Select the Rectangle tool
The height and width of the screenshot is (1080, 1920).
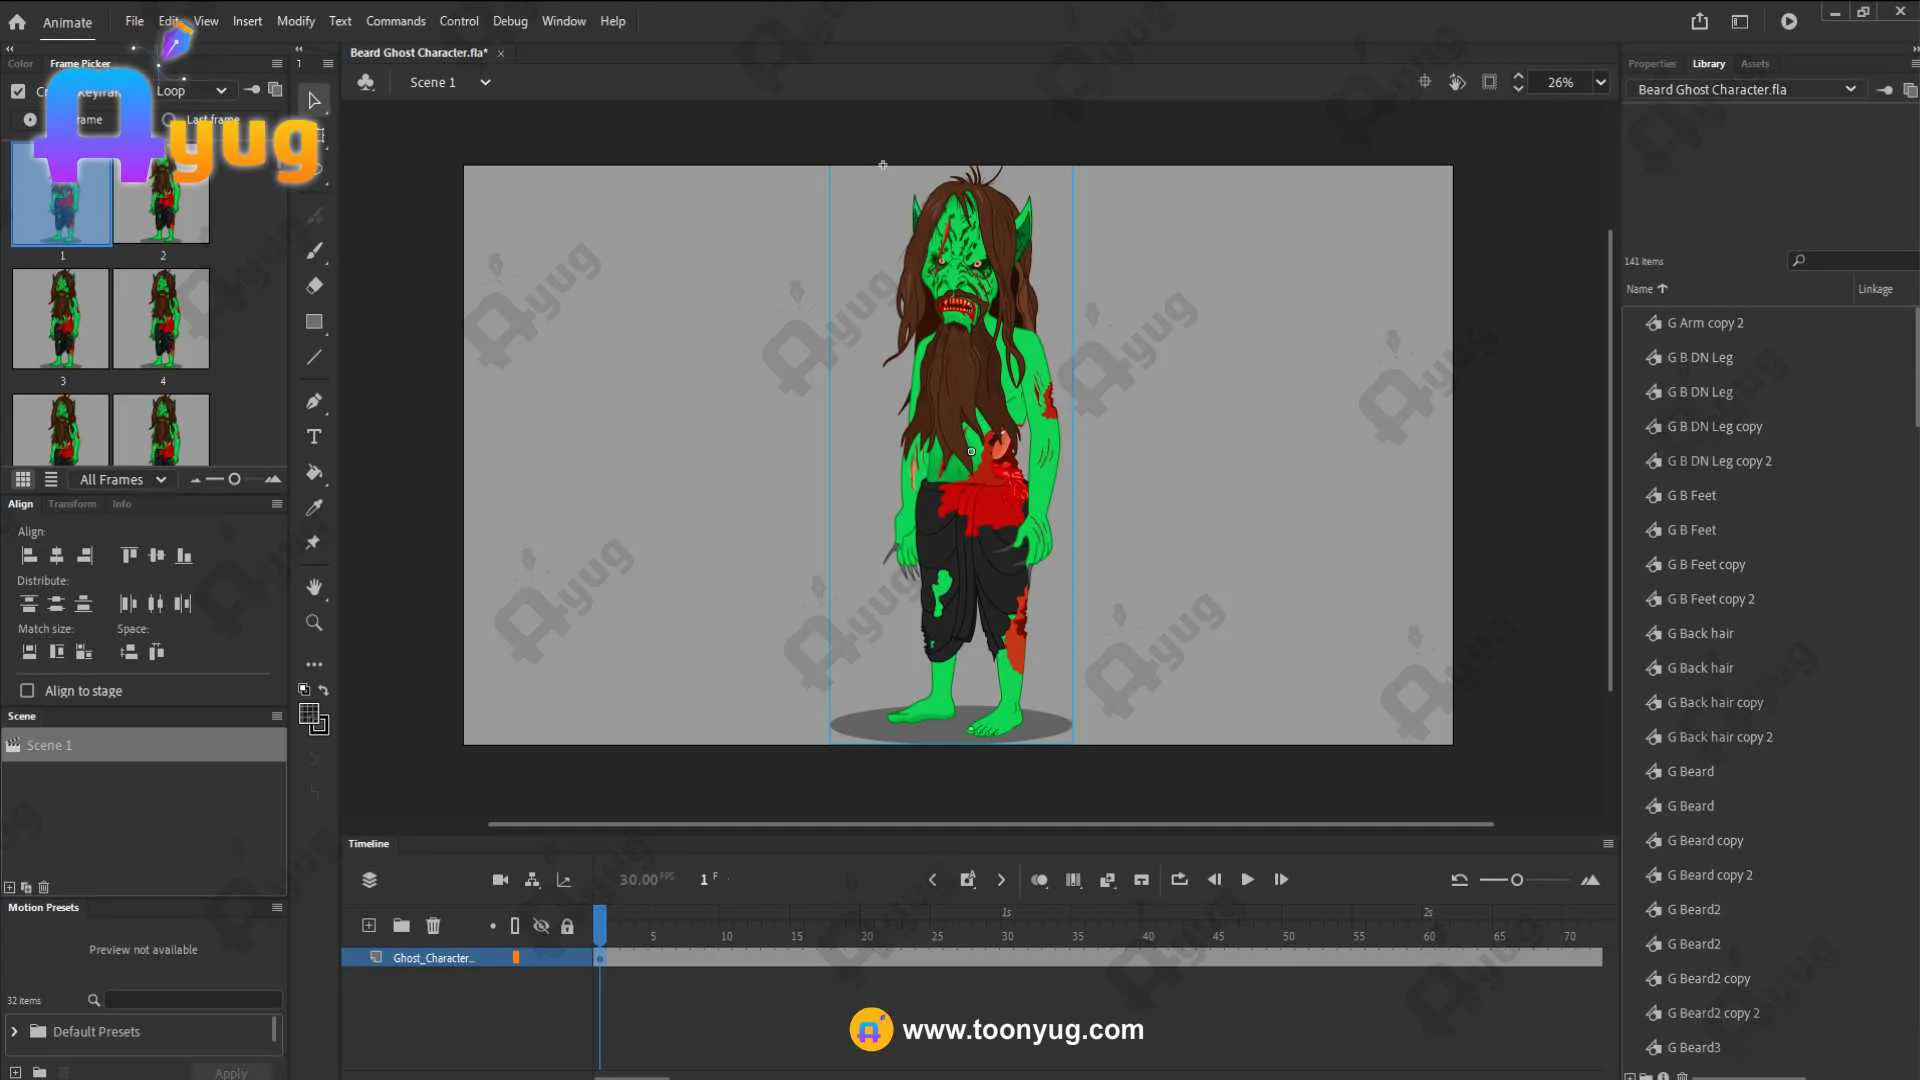[314, 322]
